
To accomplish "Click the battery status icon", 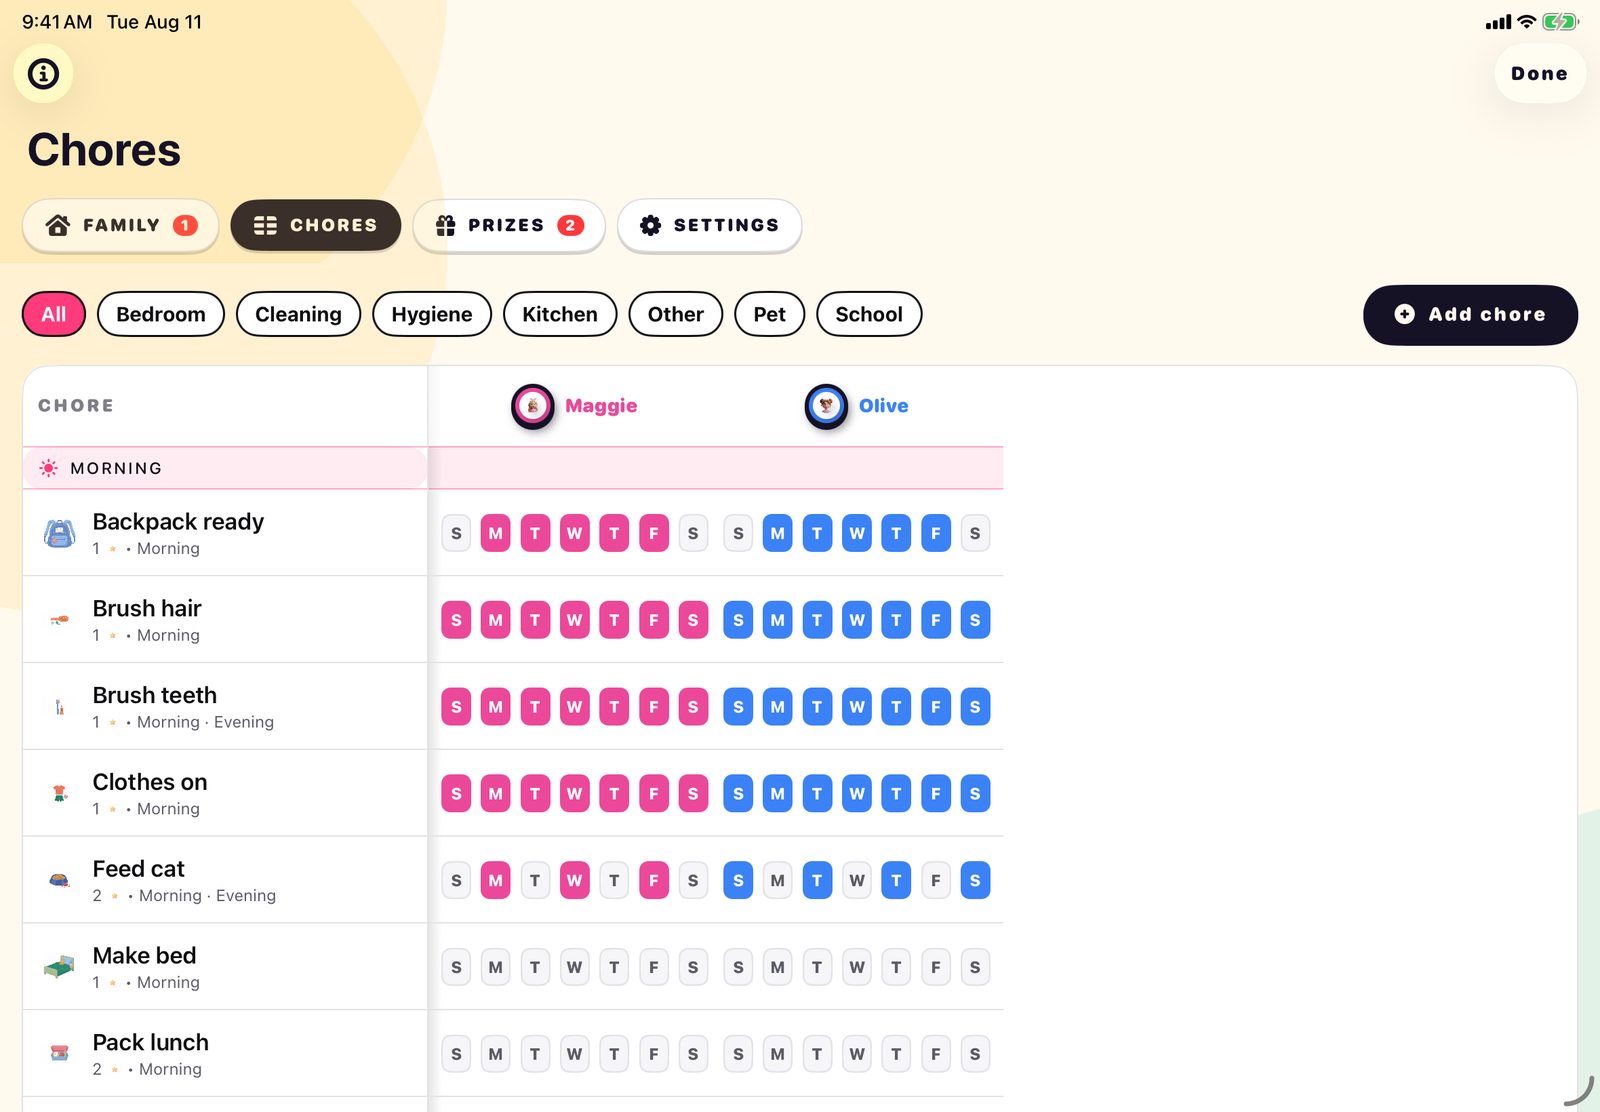I will click(x=1560, y=22).
